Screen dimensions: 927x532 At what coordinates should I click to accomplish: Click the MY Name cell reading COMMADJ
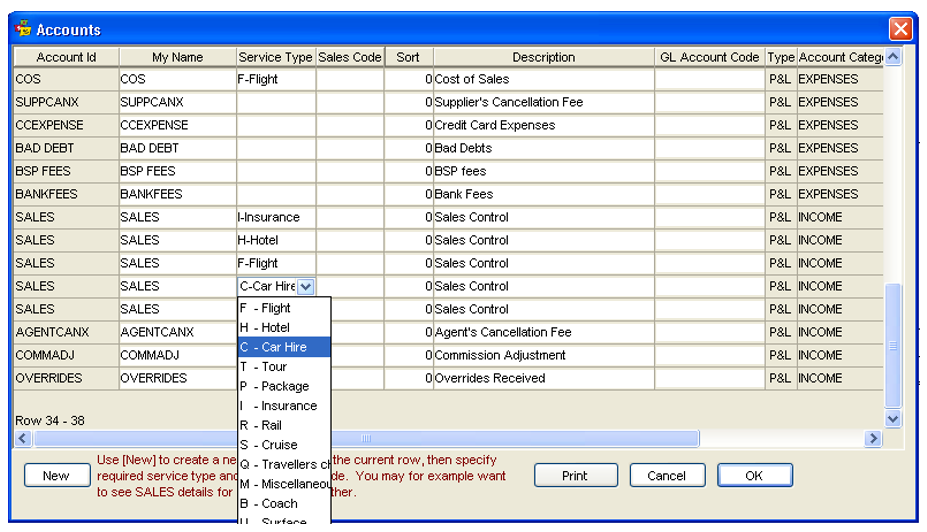177,355
